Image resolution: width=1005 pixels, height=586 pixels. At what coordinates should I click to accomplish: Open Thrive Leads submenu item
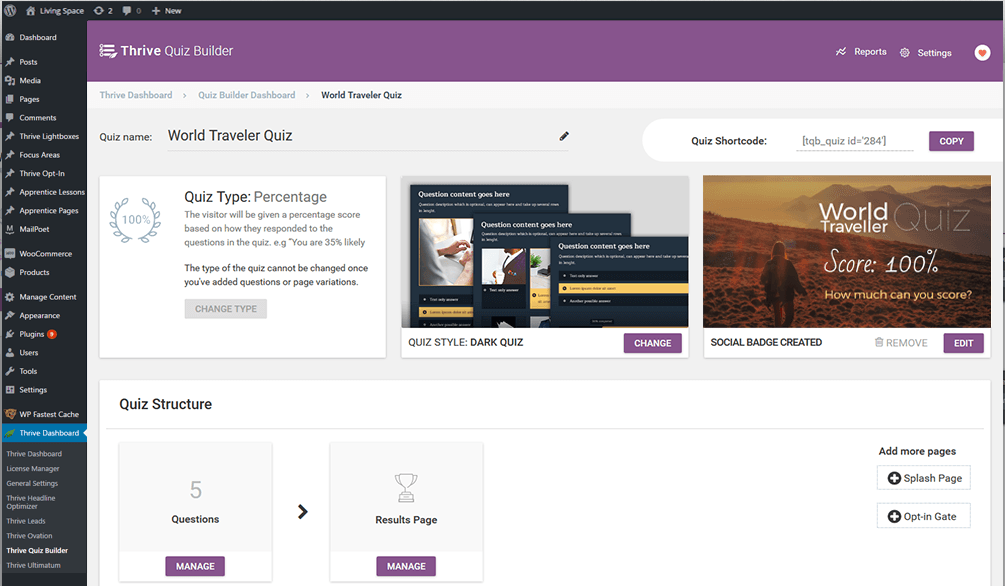(x=26, y=521)
